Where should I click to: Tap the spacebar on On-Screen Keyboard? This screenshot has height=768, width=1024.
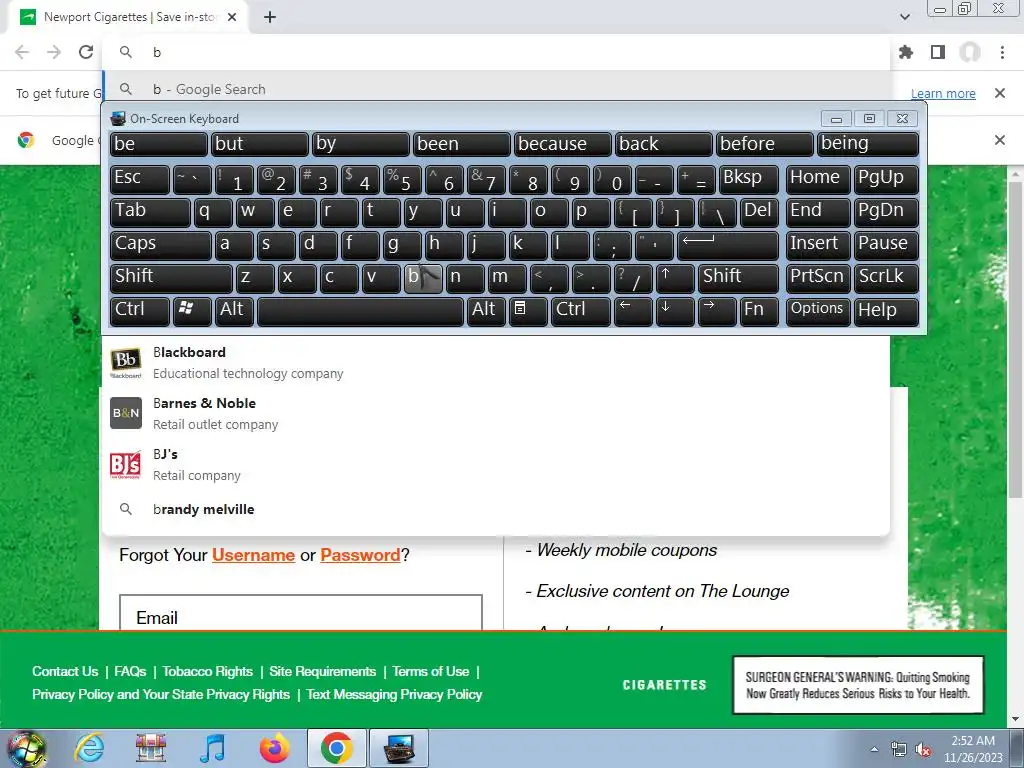[x=360, y=310]
